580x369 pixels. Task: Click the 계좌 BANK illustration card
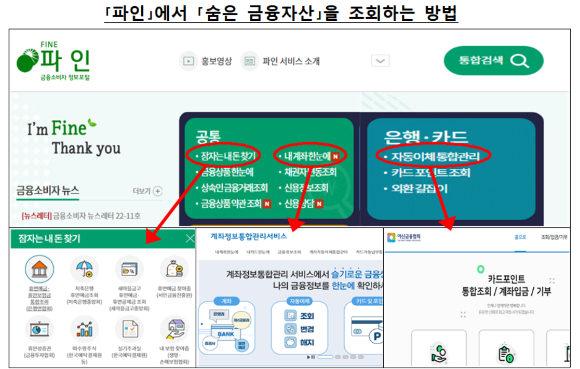coord(226,328)
